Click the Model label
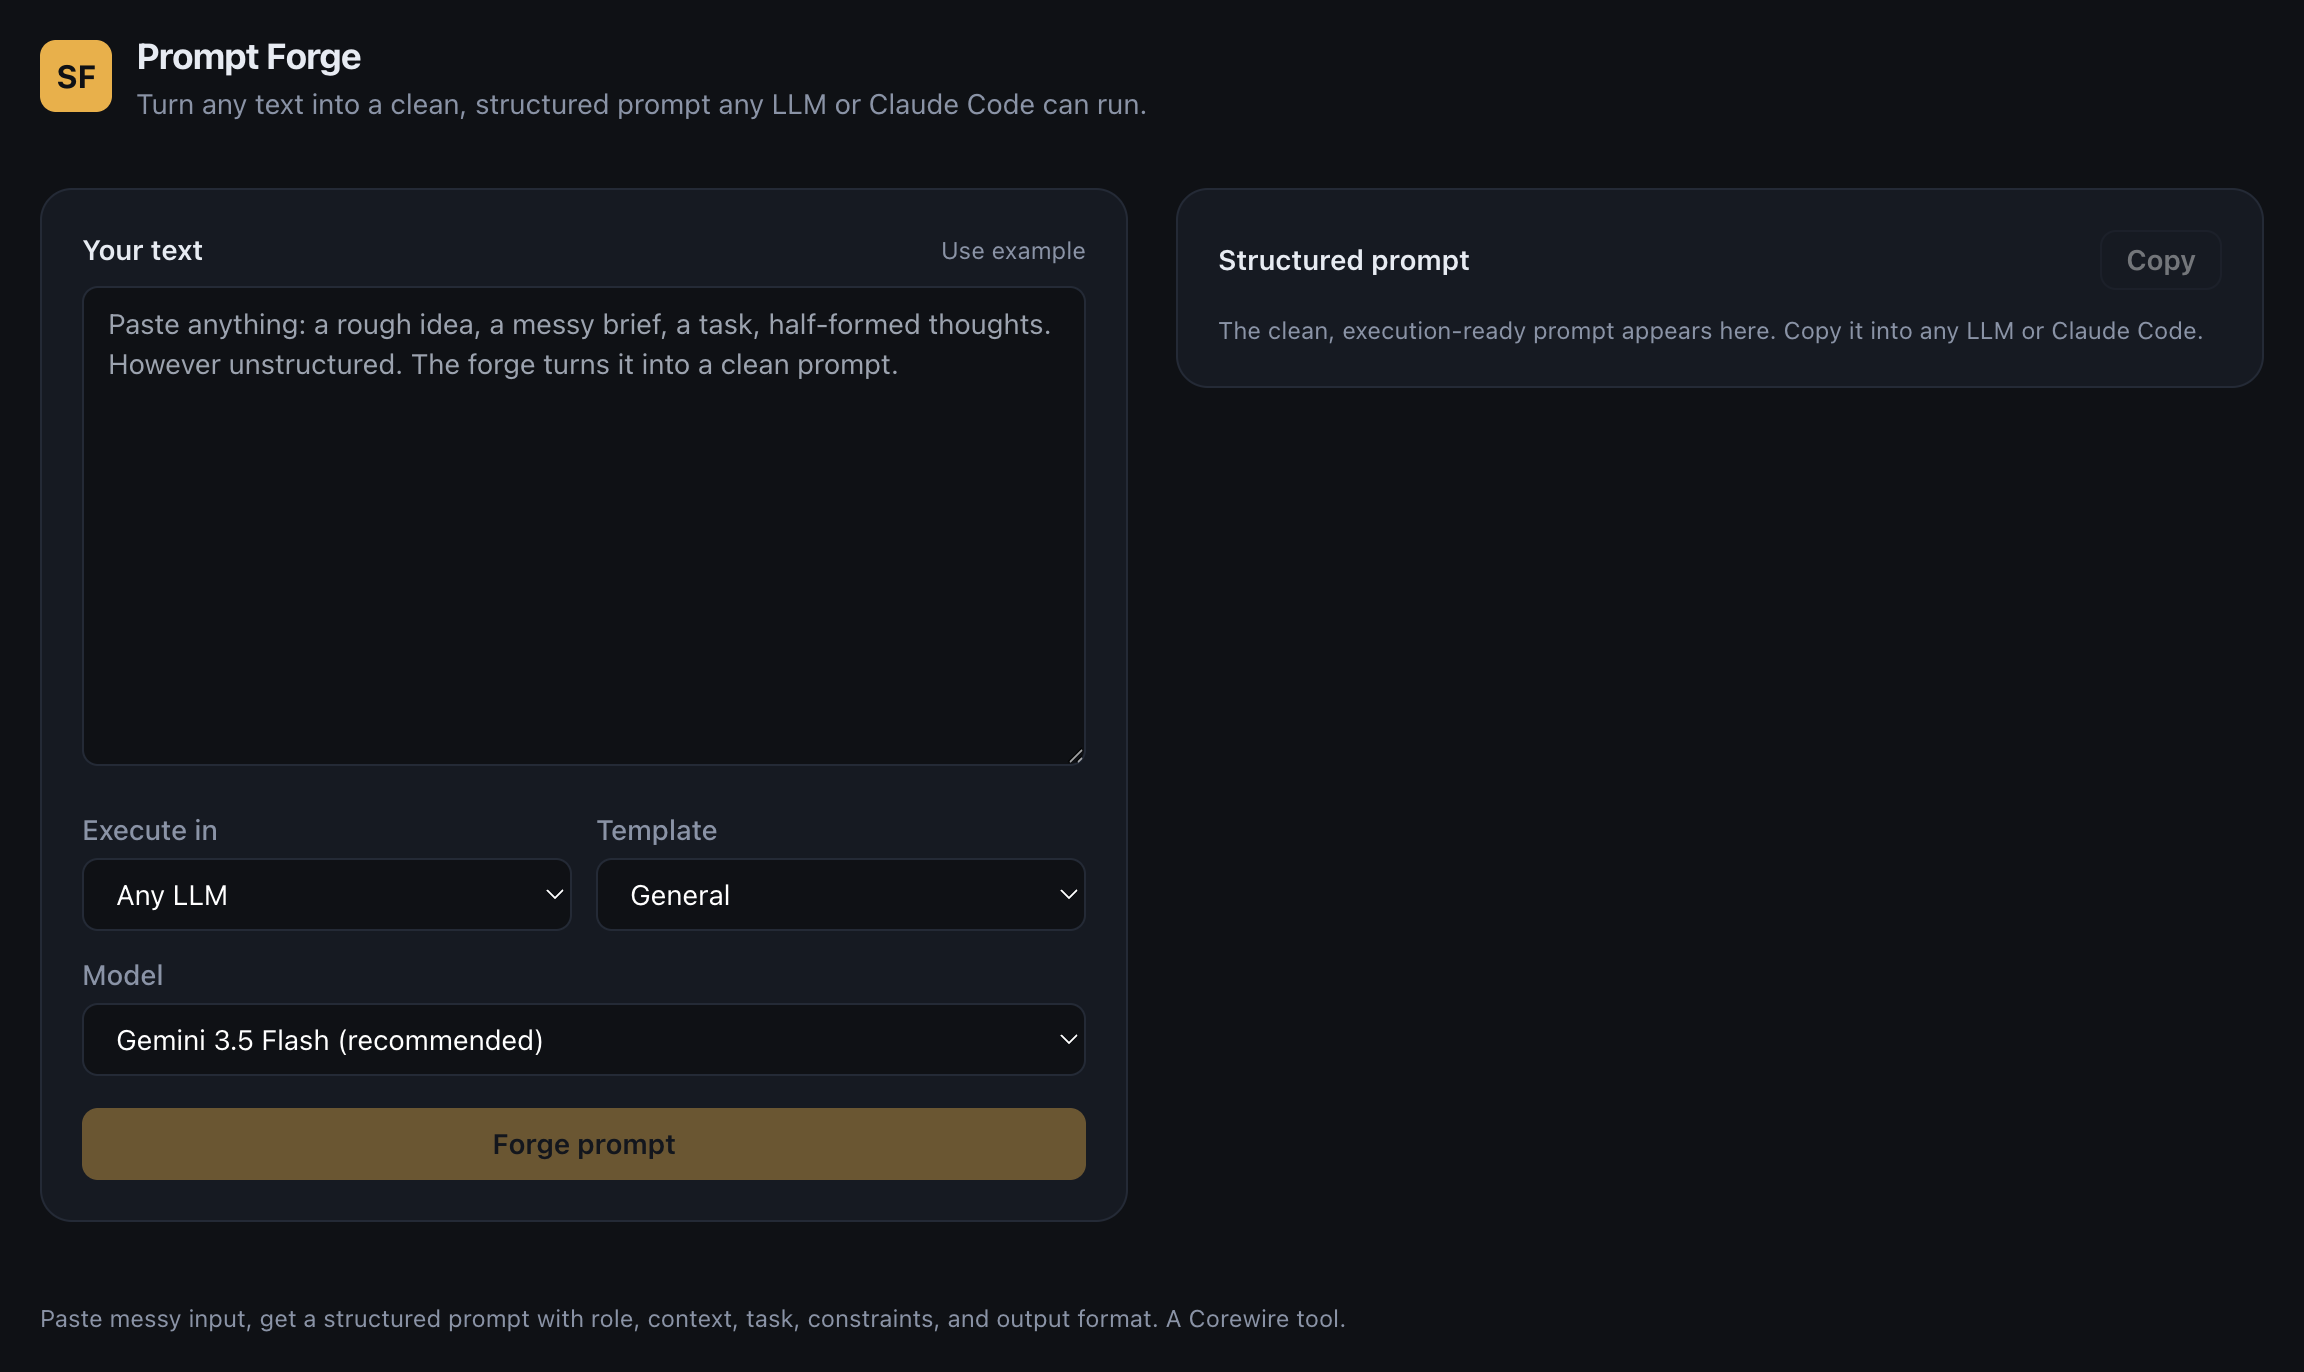Image resolution: width=2304 pixels, height=1372 pixels. coord(123,975)
